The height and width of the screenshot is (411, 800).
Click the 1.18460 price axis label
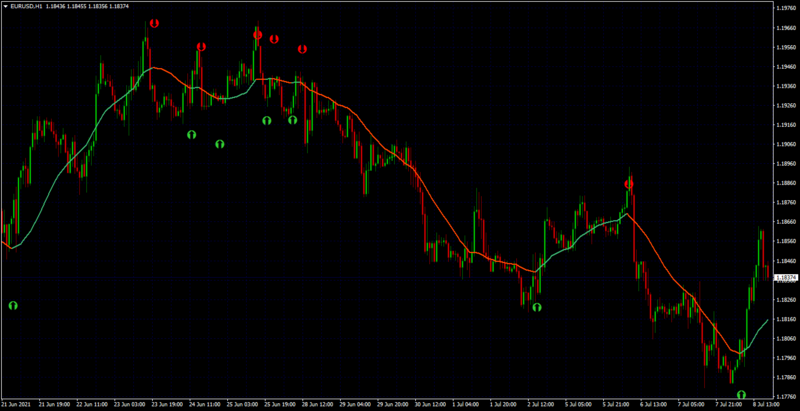pyautogui.click(x=786, y=261)
